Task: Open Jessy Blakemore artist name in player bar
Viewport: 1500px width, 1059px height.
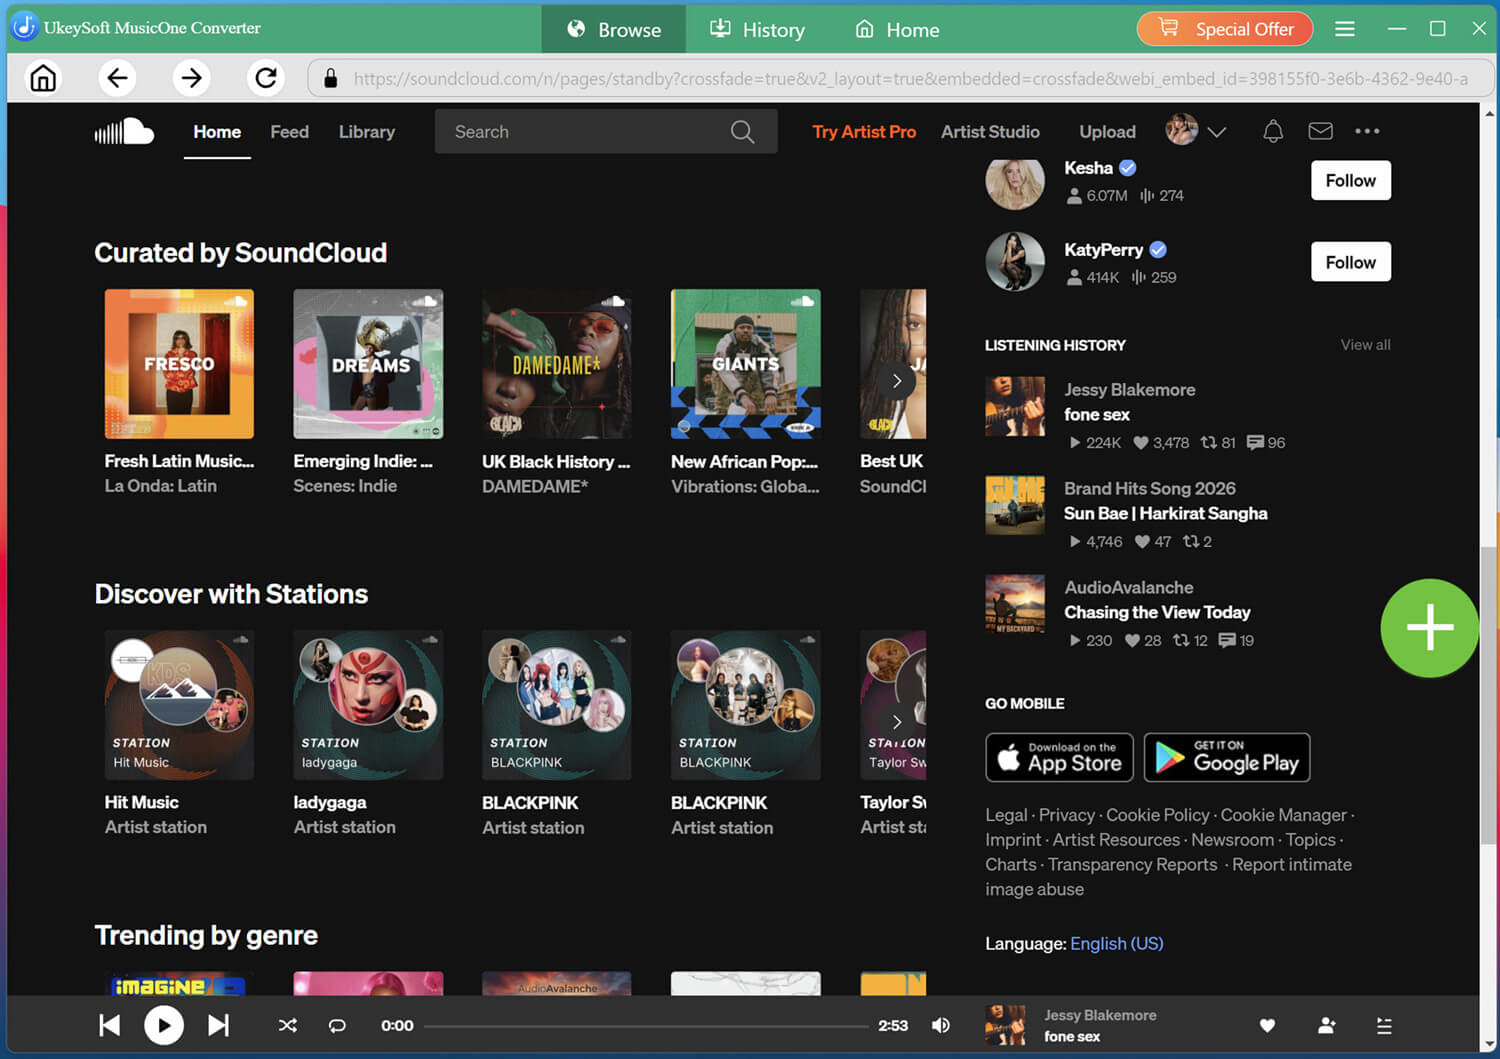Action: [1100, 1015]
